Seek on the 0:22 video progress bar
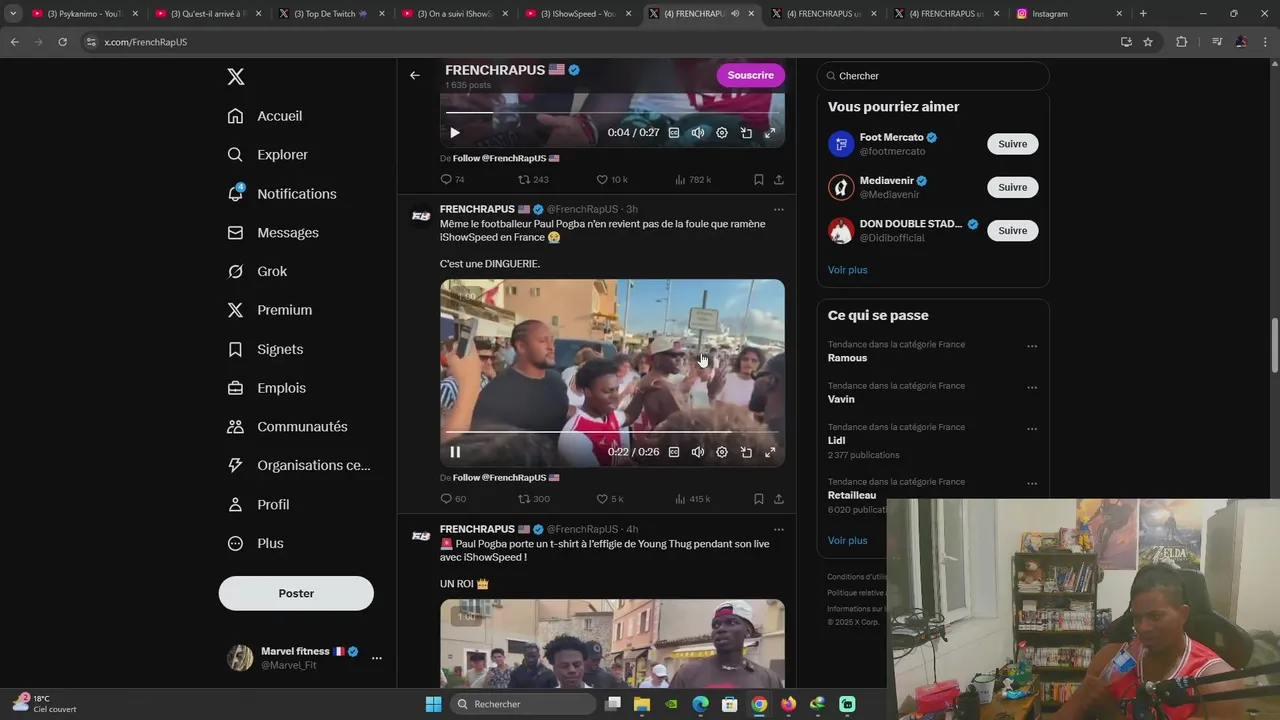This screenshot has height=720, width=1280. coord(612,432)
